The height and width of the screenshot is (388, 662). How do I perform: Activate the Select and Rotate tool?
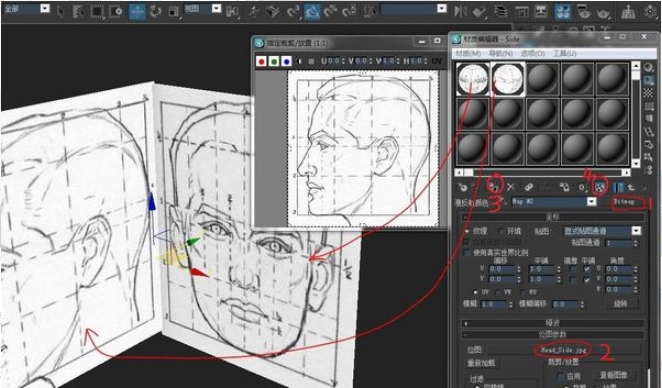156,11
